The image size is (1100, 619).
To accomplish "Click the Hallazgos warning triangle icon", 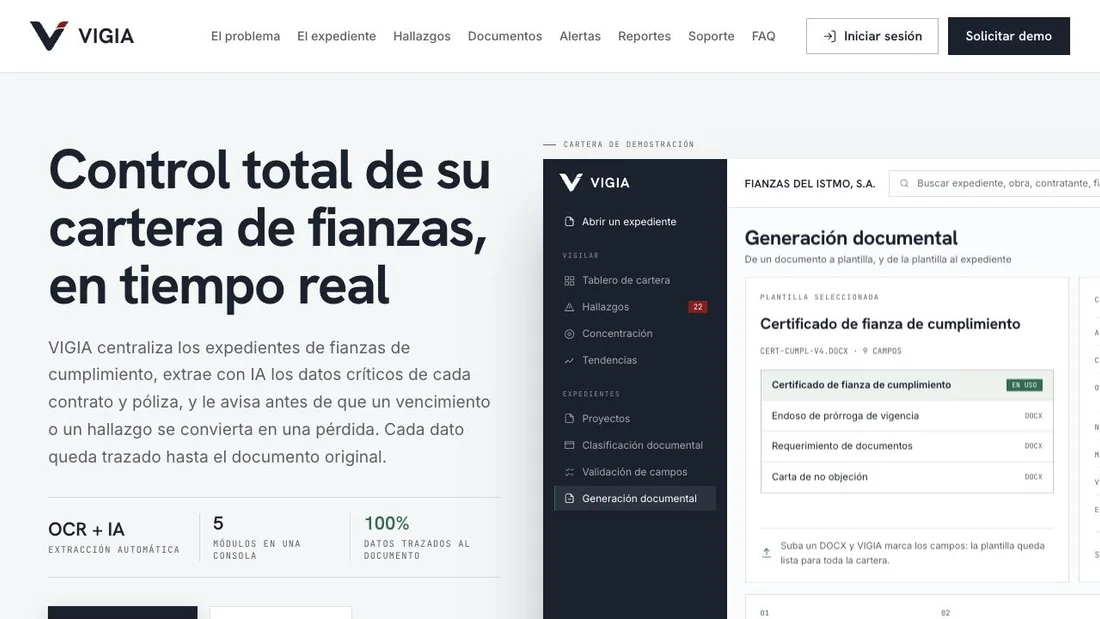I will [569, 307].
